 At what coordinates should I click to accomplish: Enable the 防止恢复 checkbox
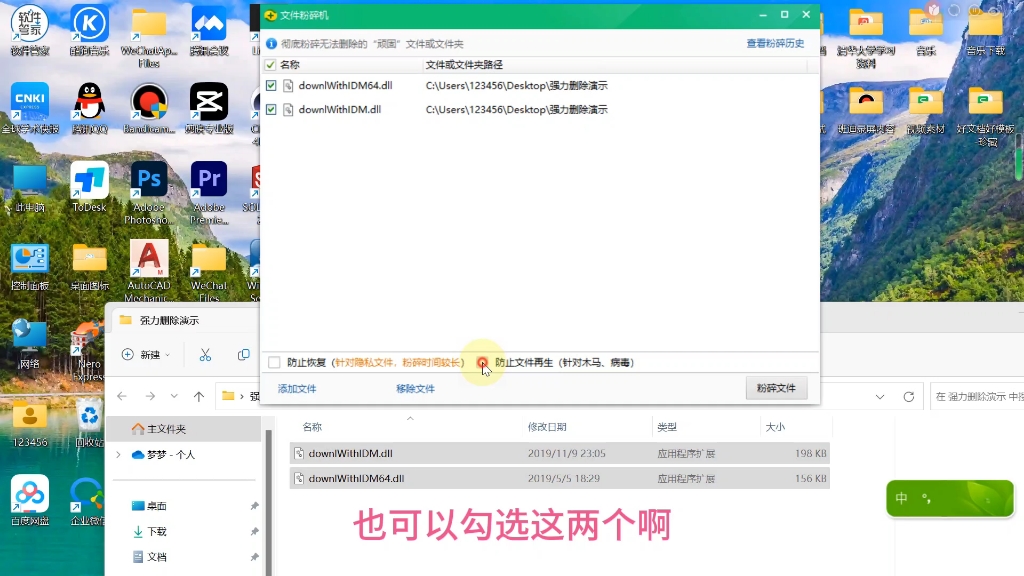click(x=272, y=362)
